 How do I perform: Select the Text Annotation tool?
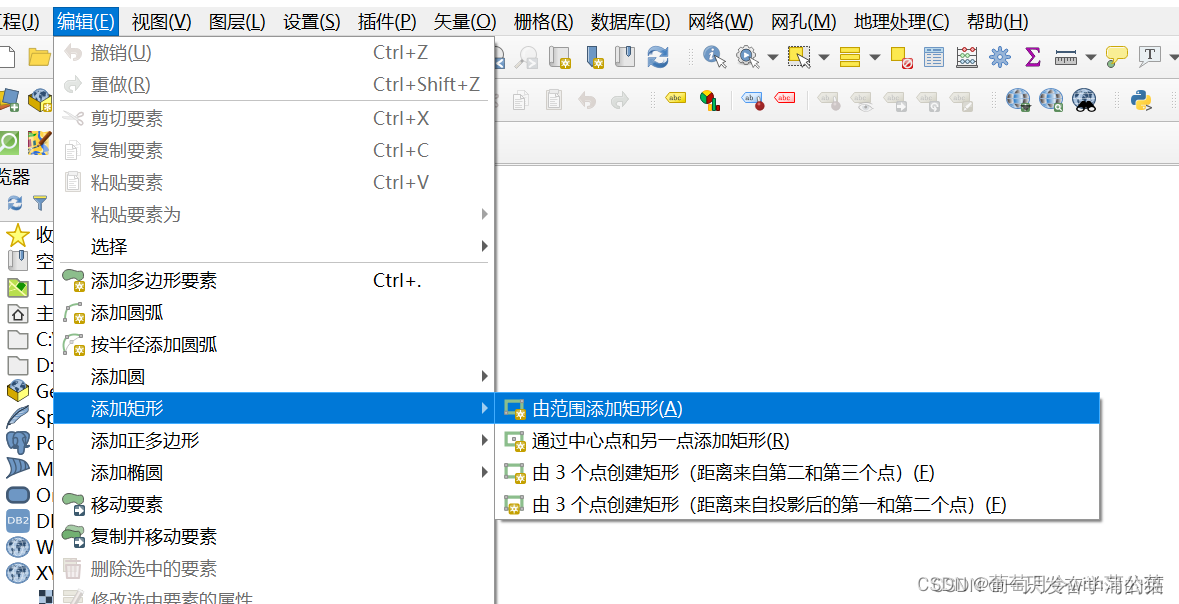(x=1150, y=56)
